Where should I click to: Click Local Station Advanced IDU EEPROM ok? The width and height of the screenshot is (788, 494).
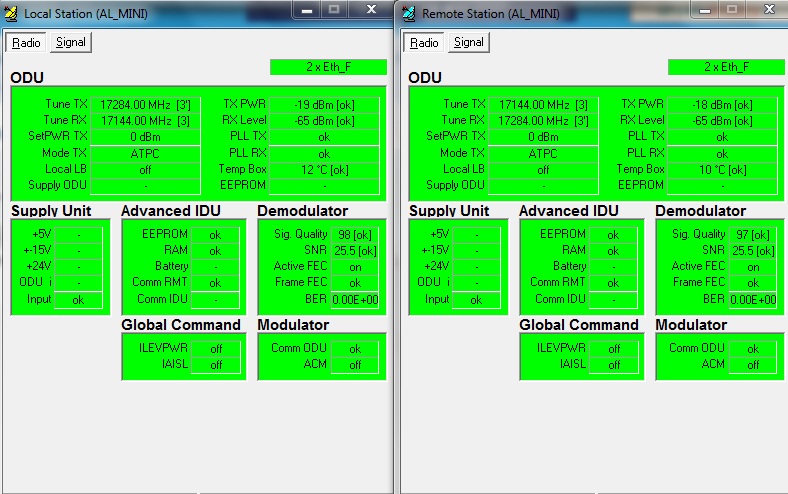click(x=215, y=235)
